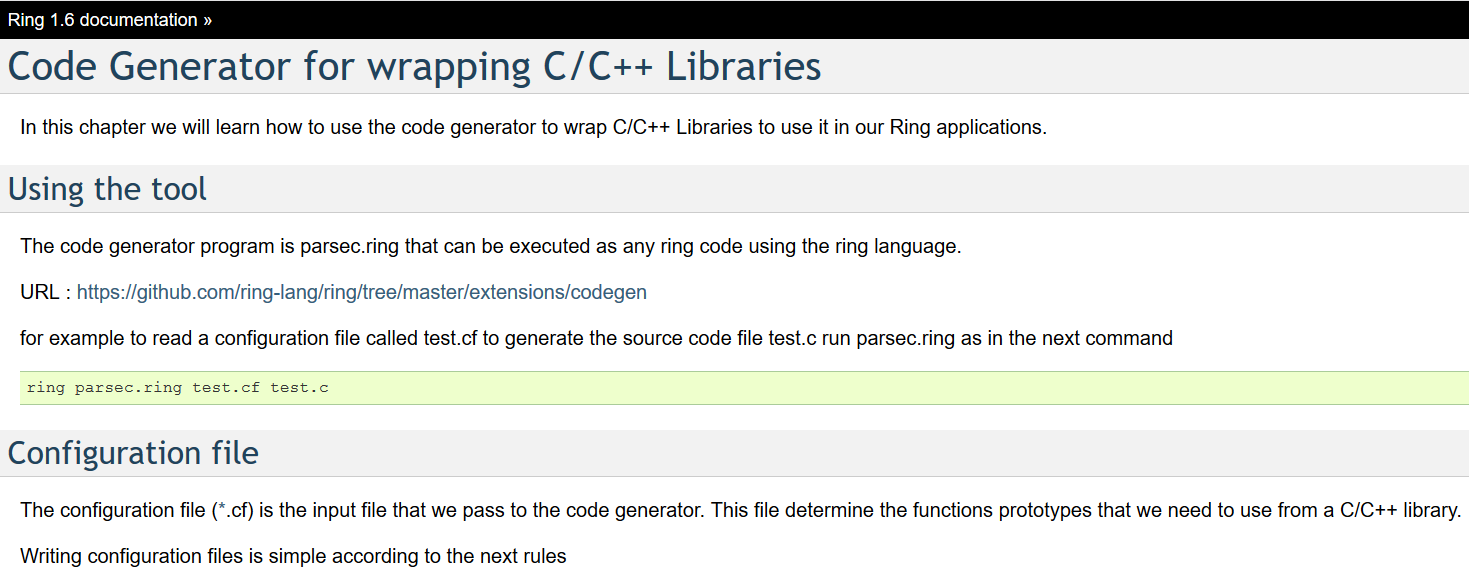Click the 'for example to read a configuration file' paragraph
The image size is (1469, 588).
[x=596, y=338]
